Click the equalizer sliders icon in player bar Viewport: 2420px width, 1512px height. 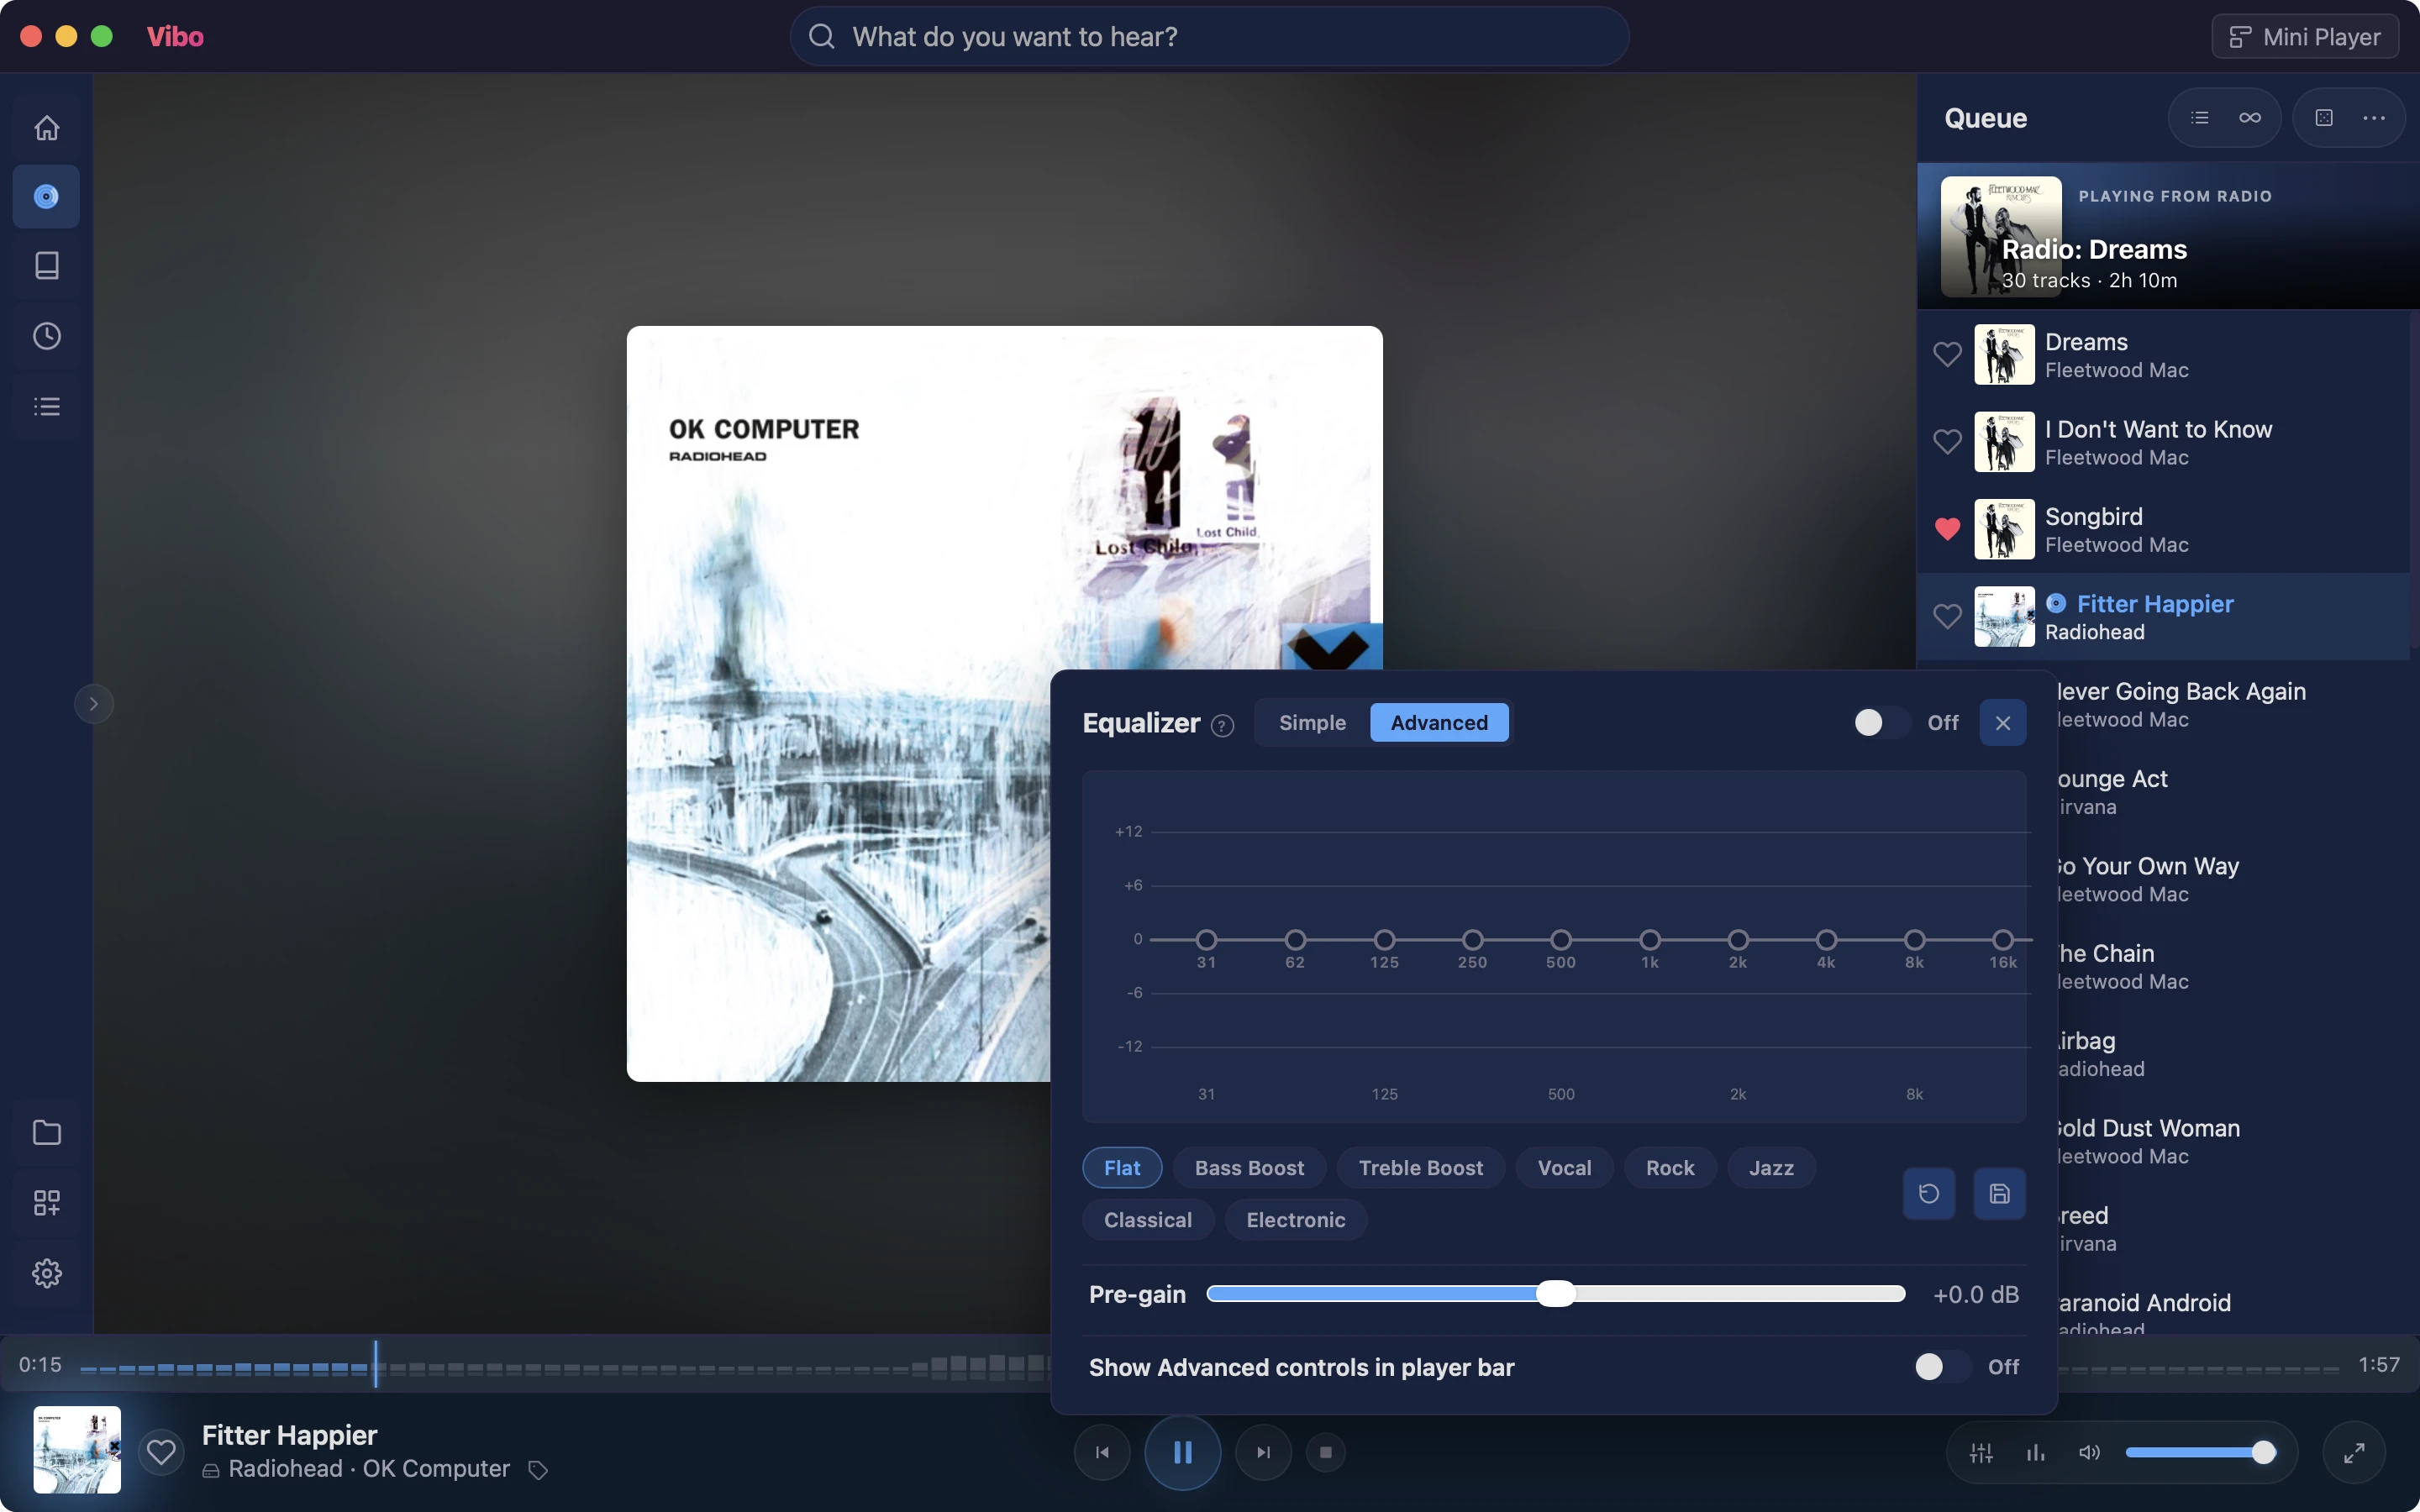[1981, 1453]
